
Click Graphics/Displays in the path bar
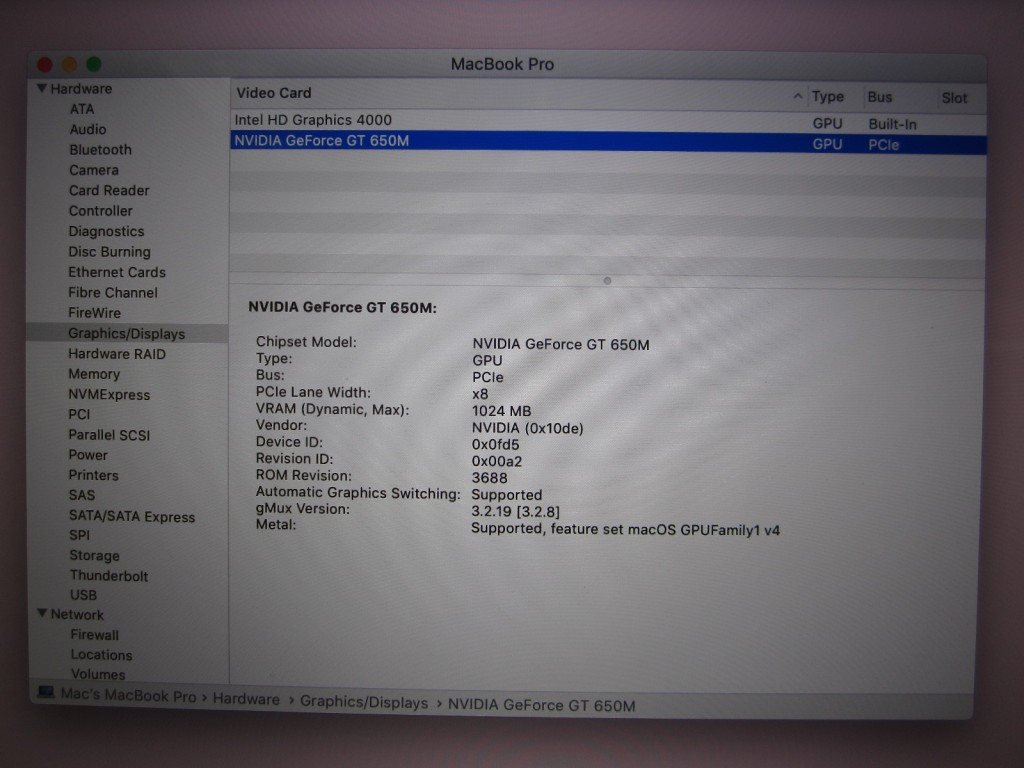tap(364, 703)
